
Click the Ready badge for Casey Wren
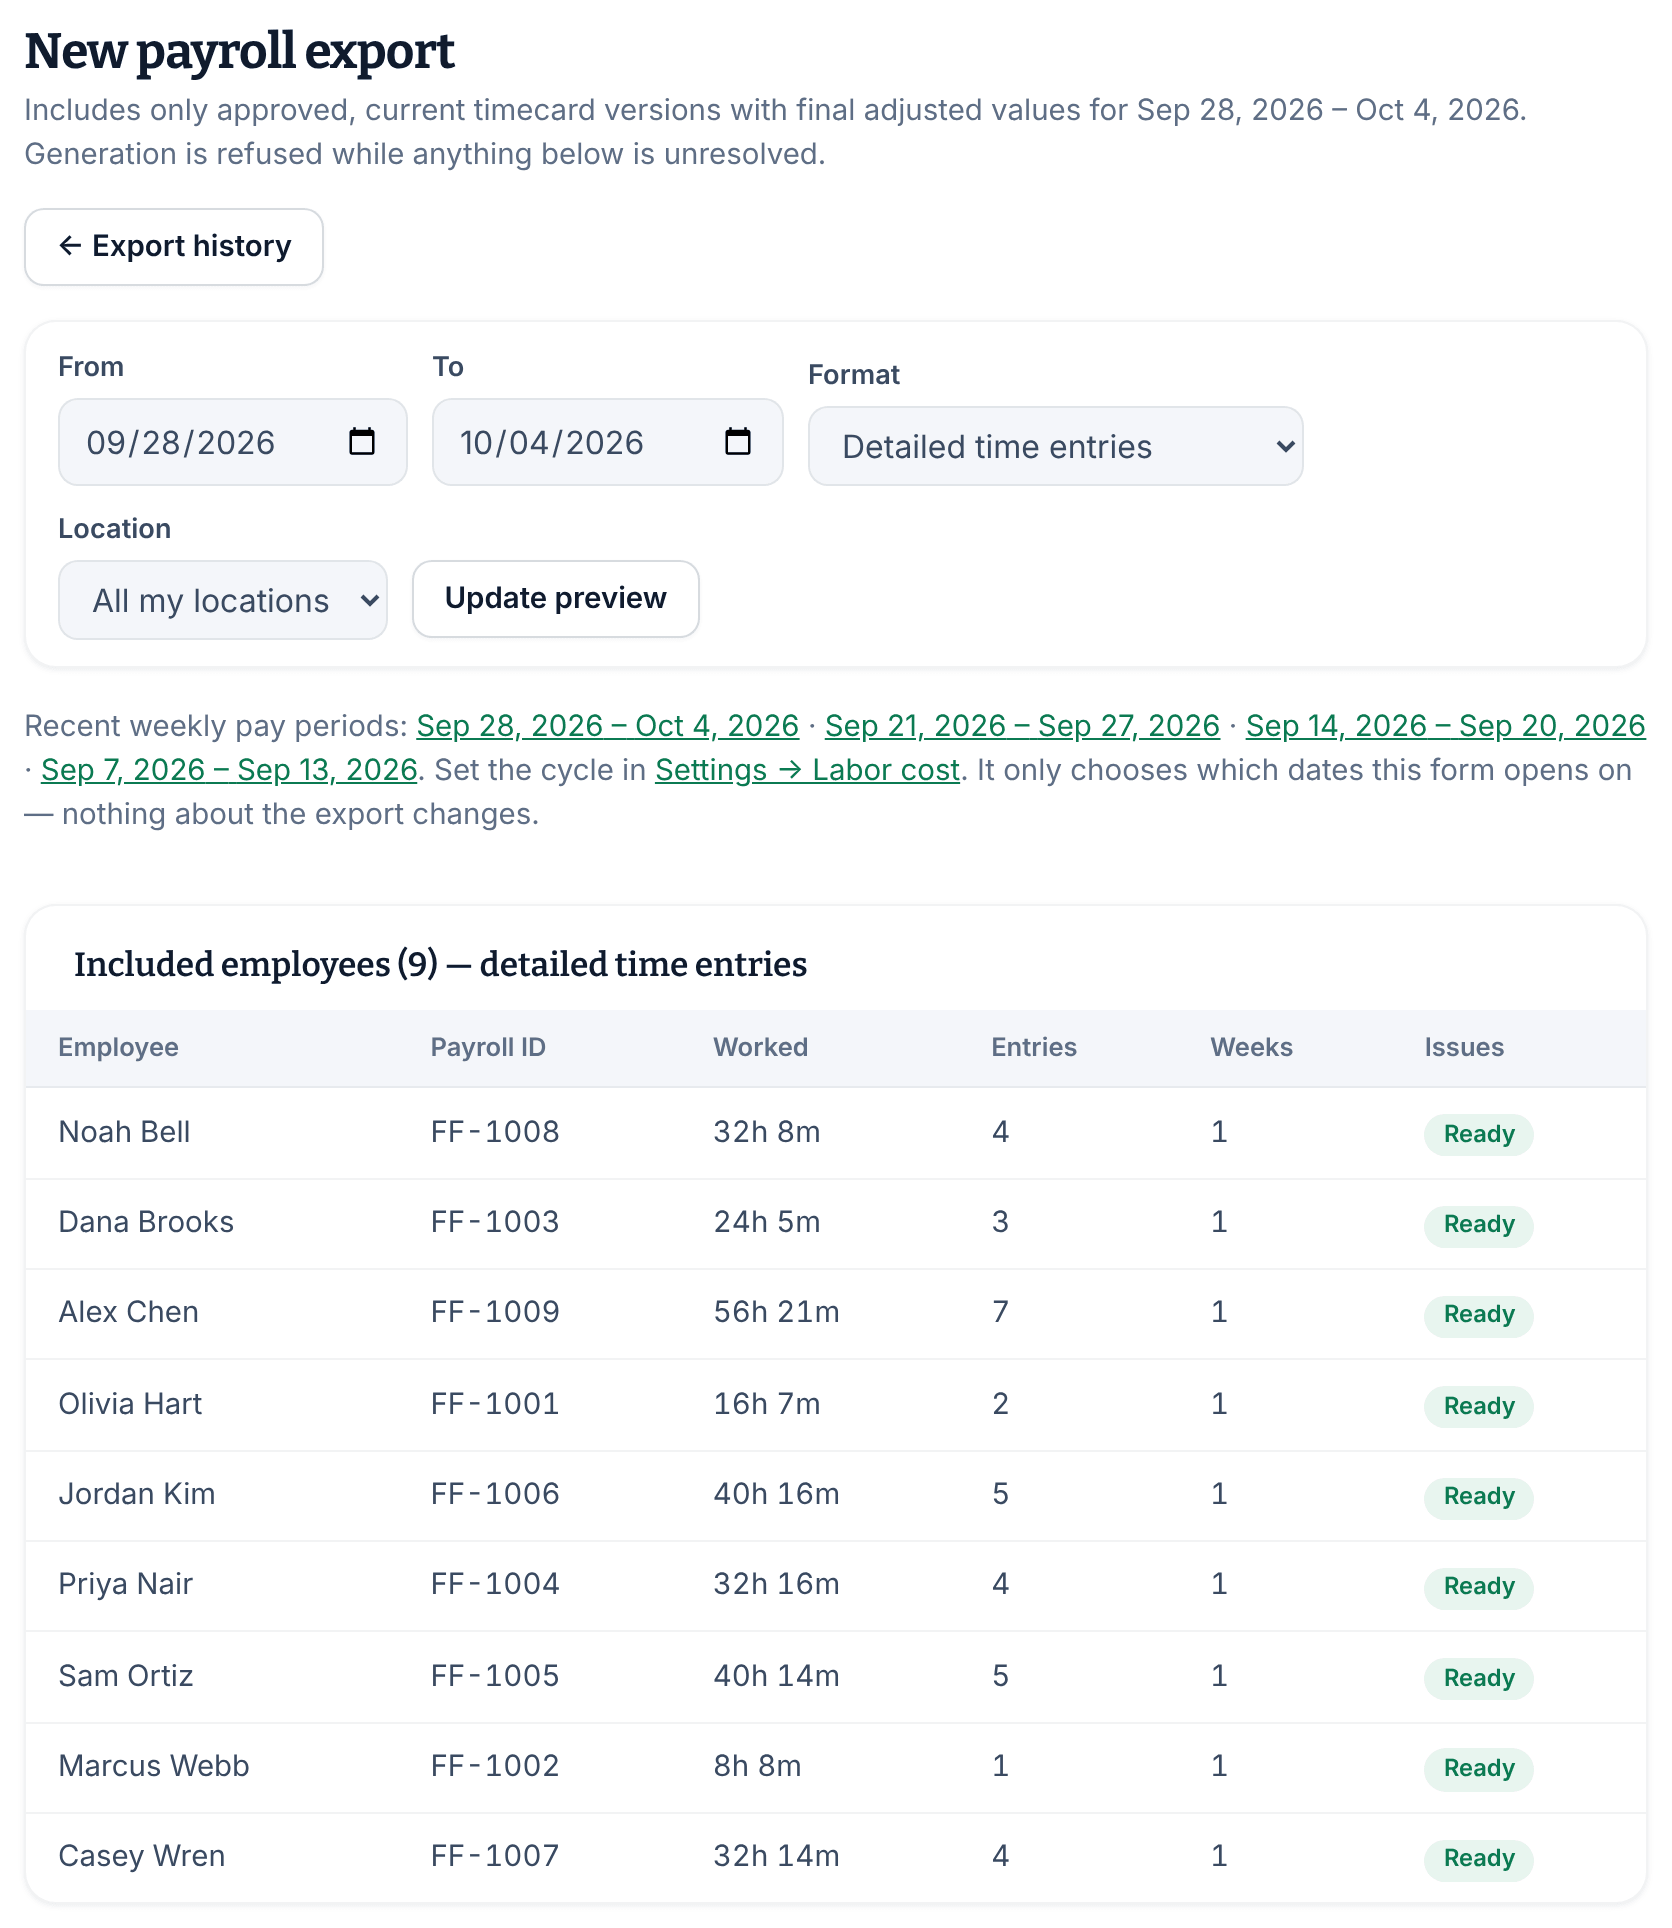coord(1479,1859)
